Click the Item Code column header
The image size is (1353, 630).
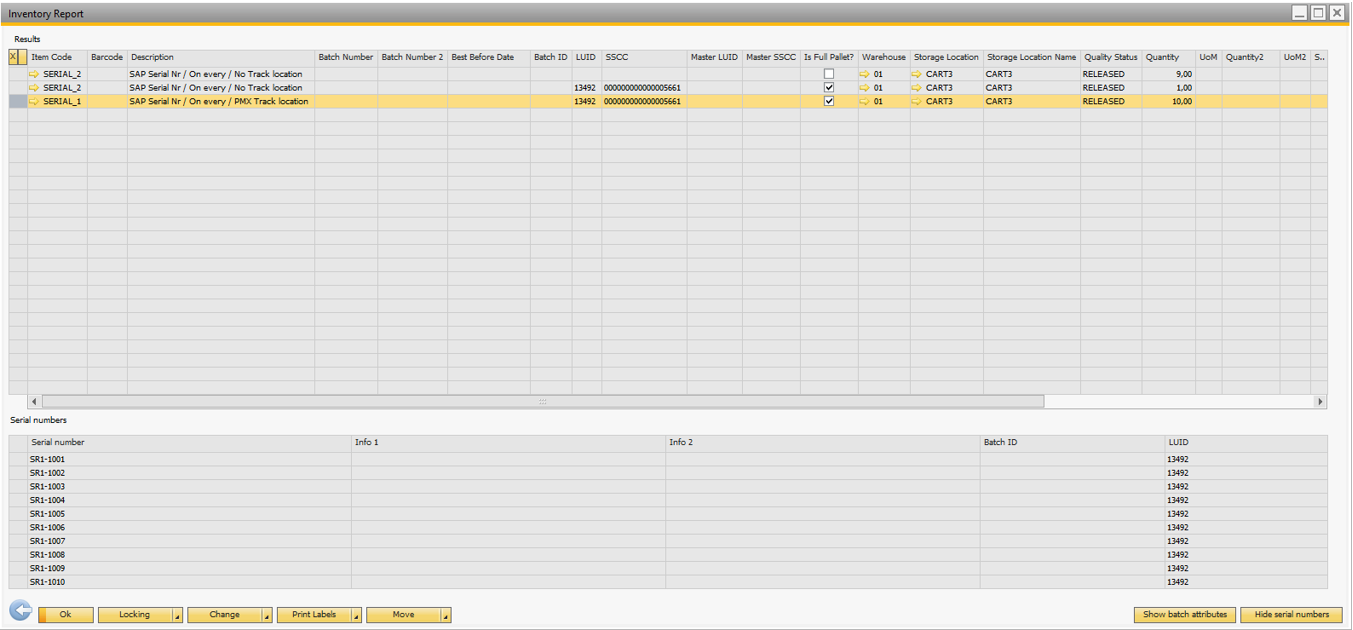(52, 57)
